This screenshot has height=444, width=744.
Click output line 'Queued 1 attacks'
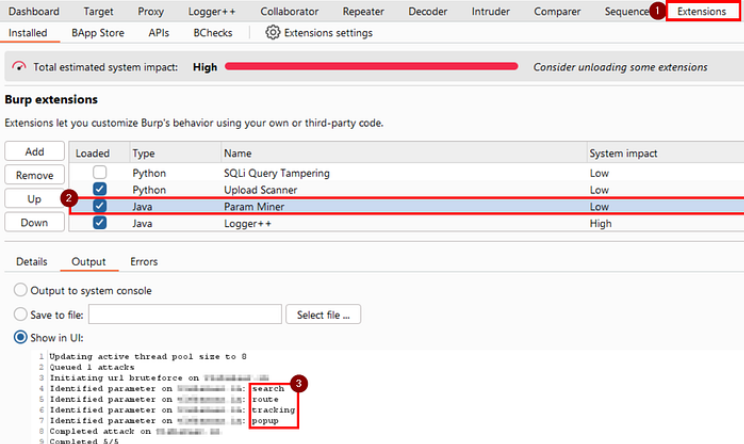click(x=92, y=367)
